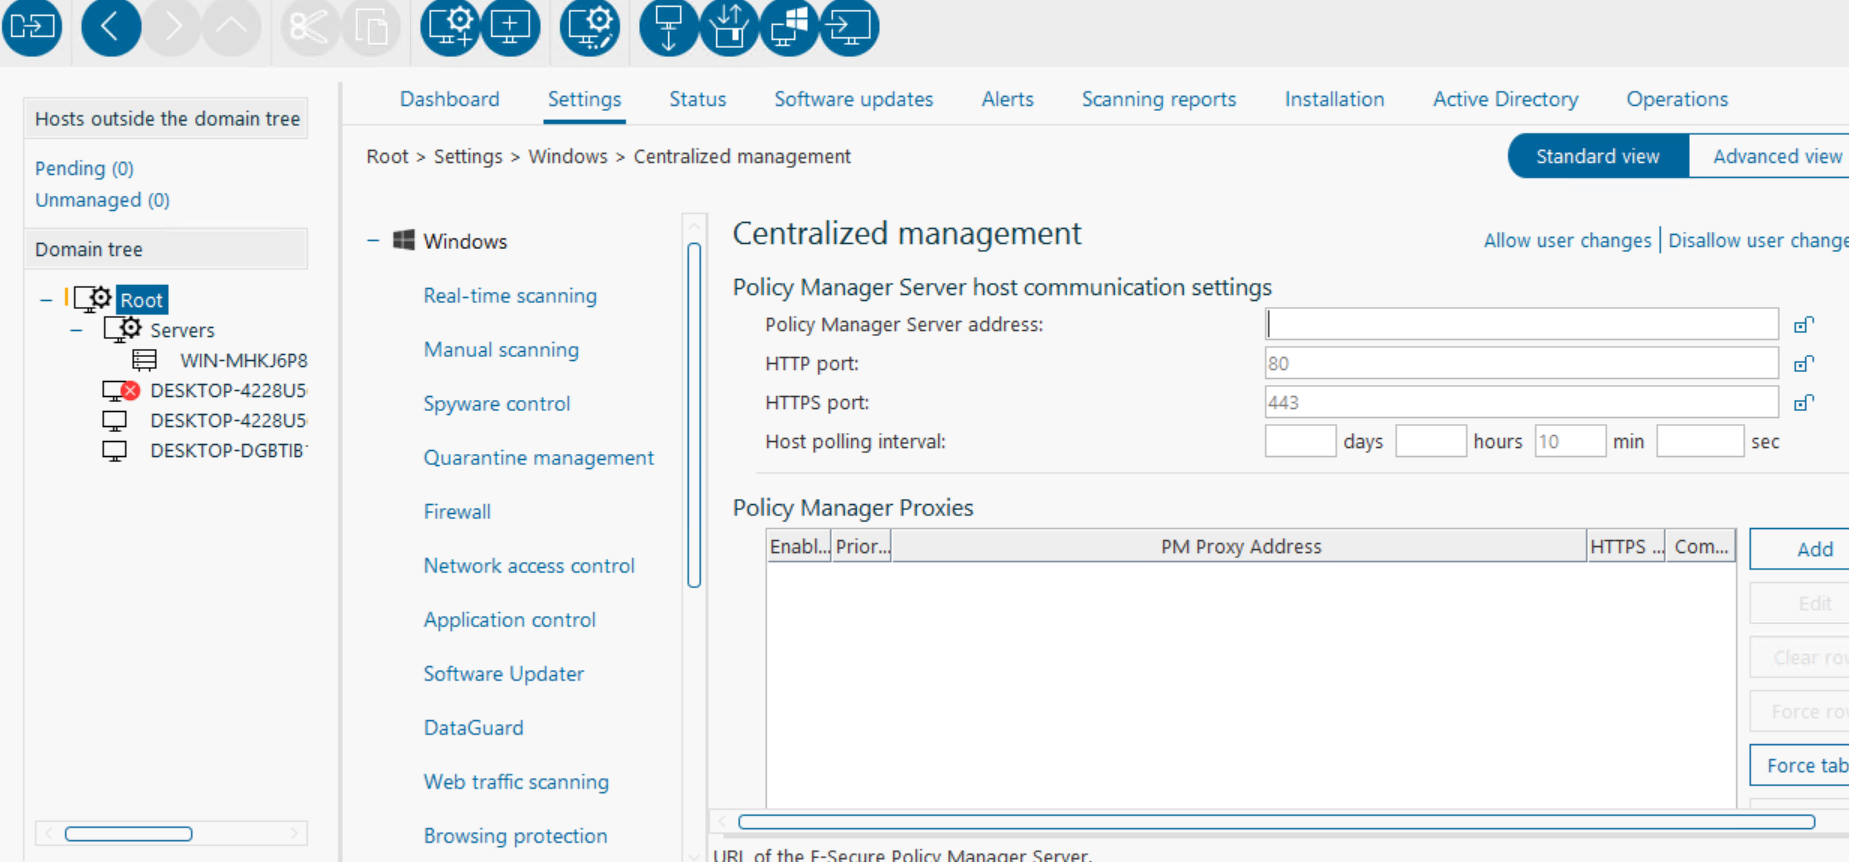
Task: Click the Pending (0) link
Action: point(84,168)
